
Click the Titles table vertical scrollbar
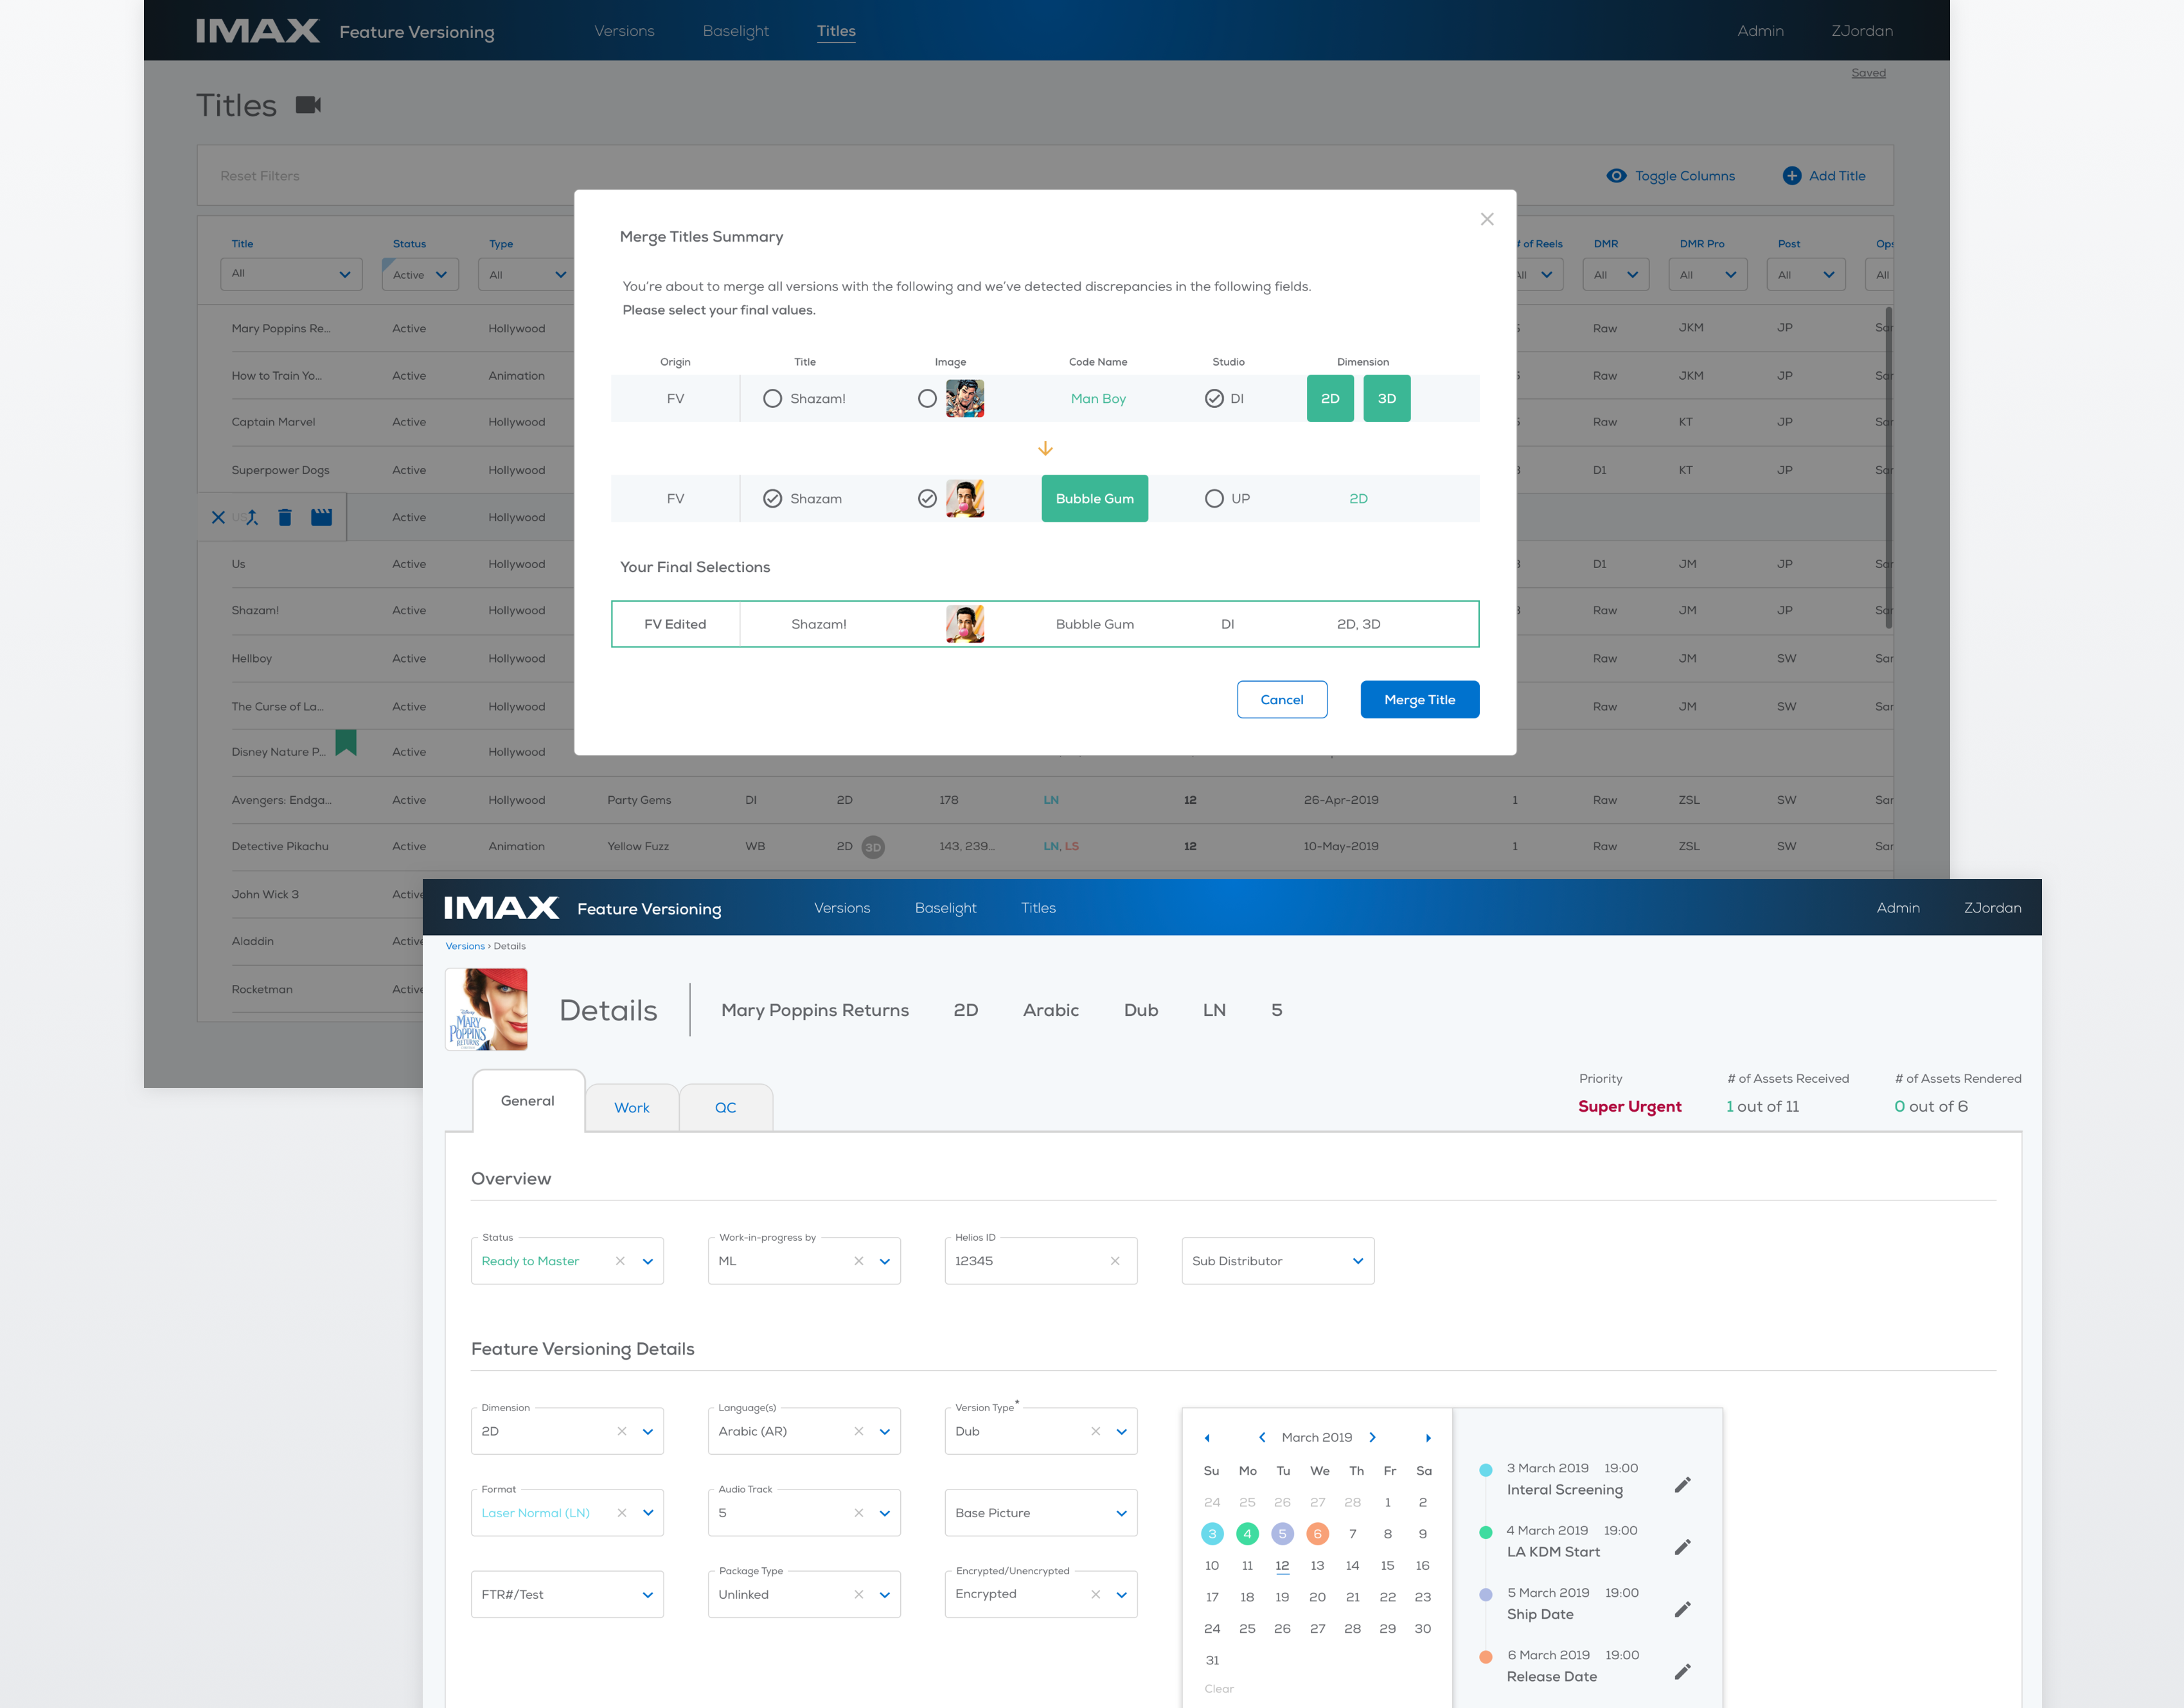click(x=1889, y=469)
